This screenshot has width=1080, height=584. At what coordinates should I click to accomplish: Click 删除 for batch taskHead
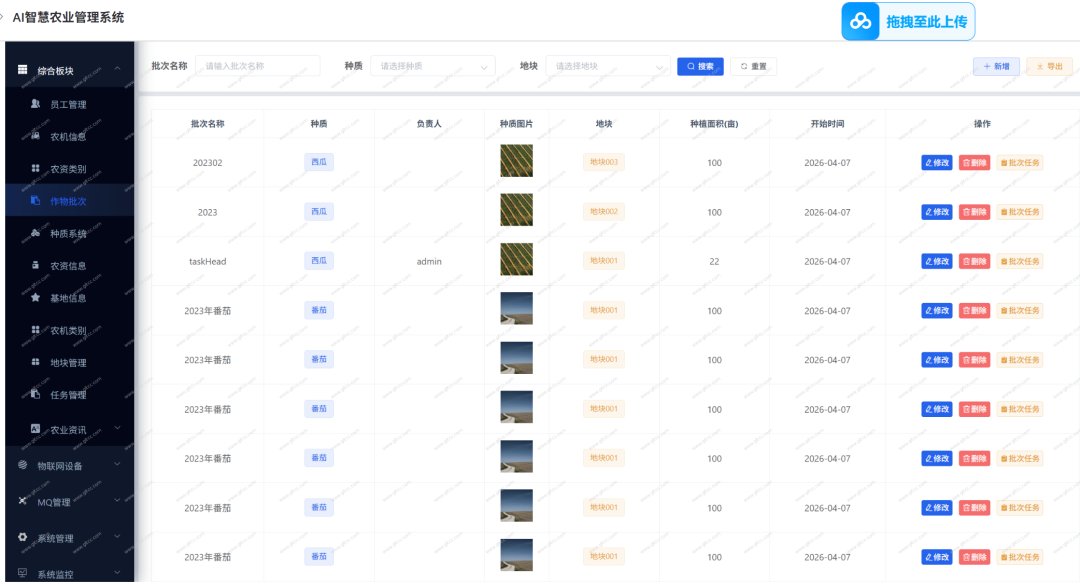975,261
